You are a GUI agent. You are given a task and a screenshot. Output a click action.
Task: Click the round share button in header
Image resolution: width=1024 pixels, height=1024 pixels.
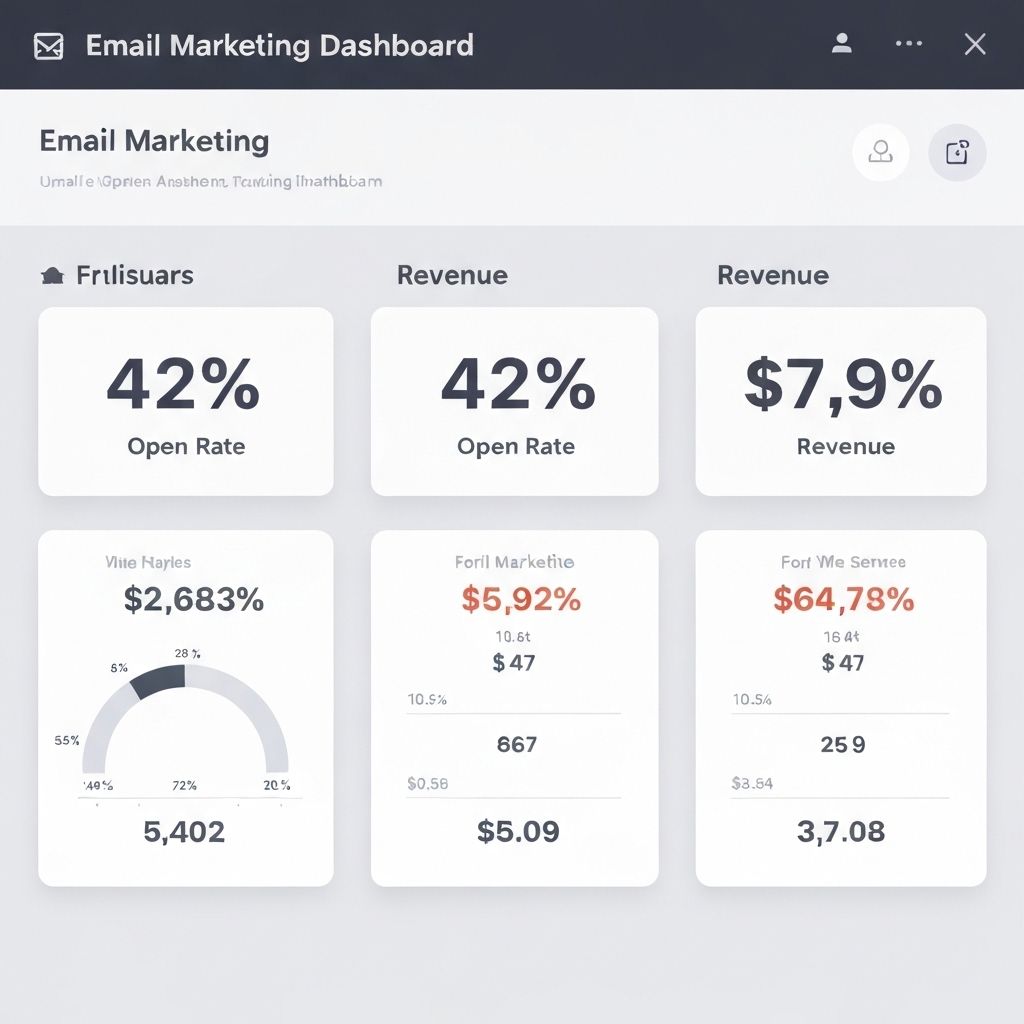pos(957,152)
